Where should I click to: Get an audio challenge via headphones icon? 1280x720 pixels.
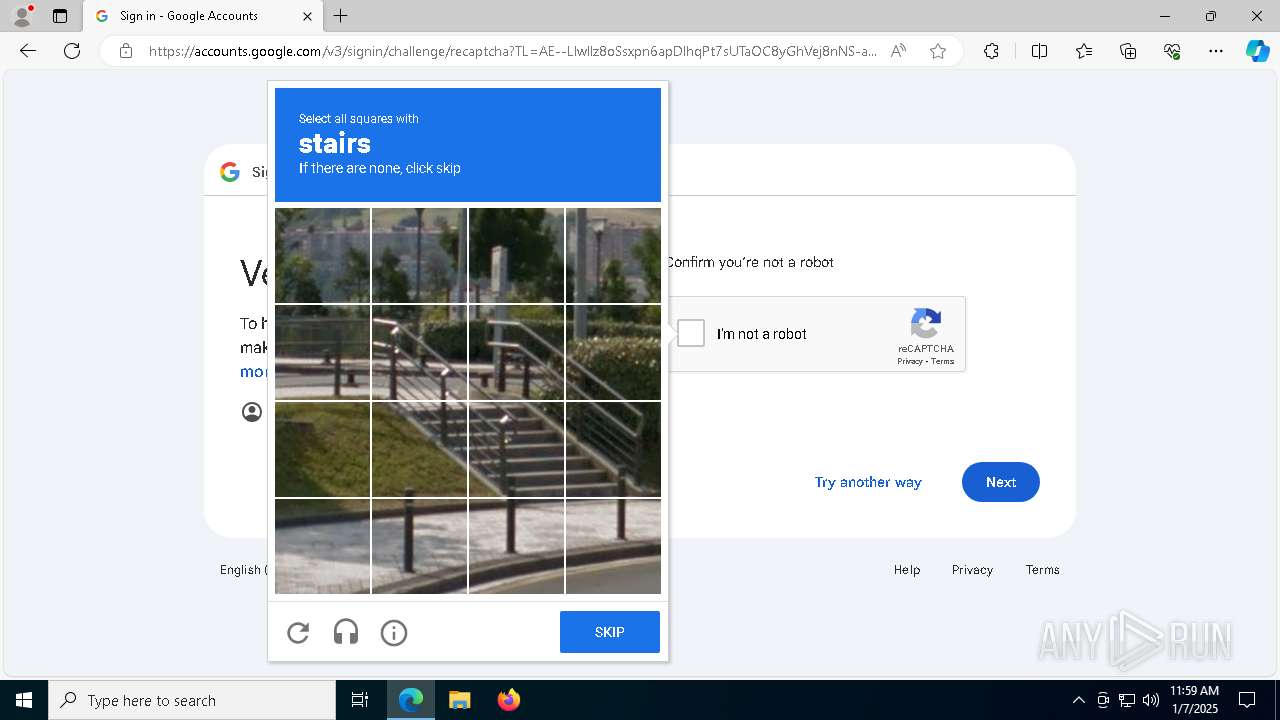[x=346, y=632]
